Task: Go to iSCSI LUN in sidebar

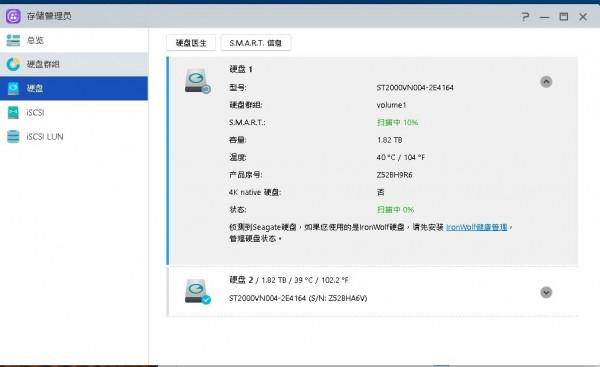Action: point(74,137)
